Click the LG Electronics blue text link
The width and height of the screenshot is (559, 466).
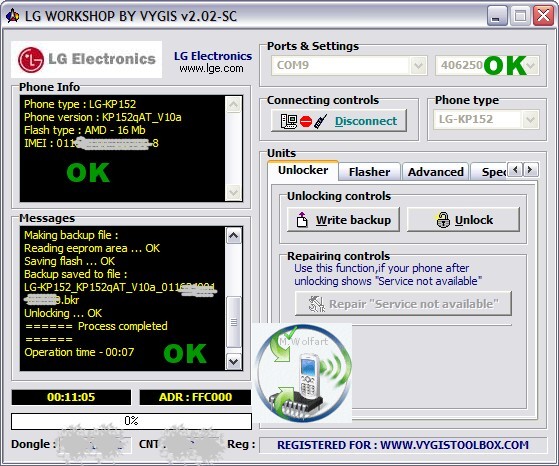click(213, 56)
